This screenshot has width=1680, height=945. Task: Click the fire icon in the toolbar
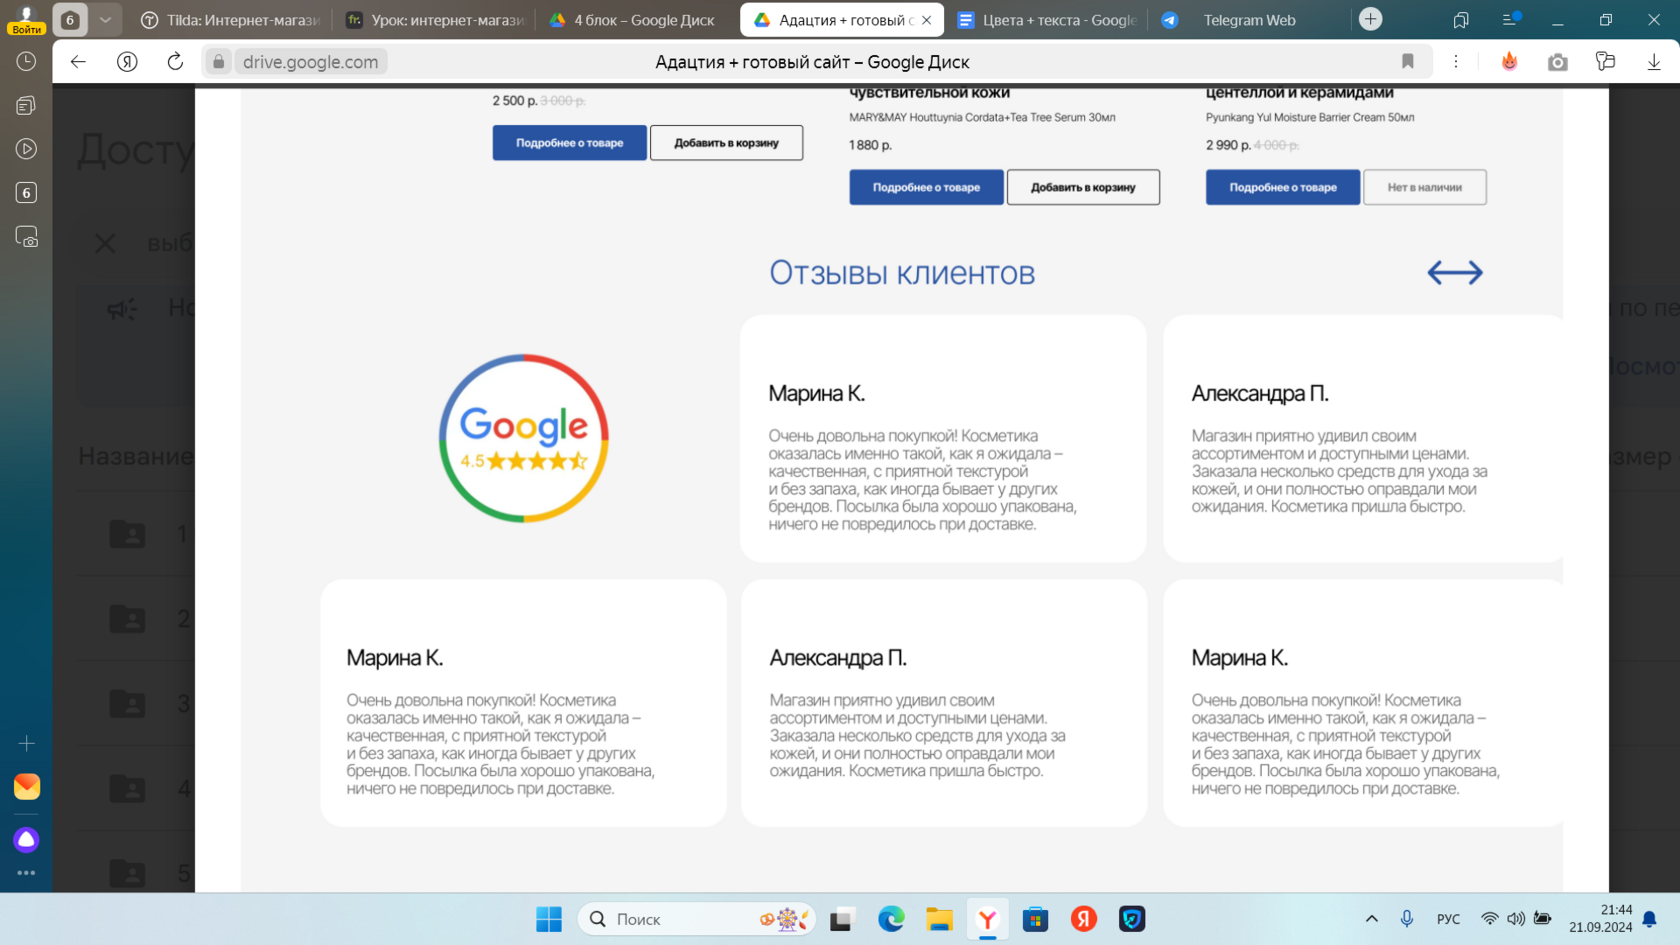pyautogui.click(x=1510, y=62)
